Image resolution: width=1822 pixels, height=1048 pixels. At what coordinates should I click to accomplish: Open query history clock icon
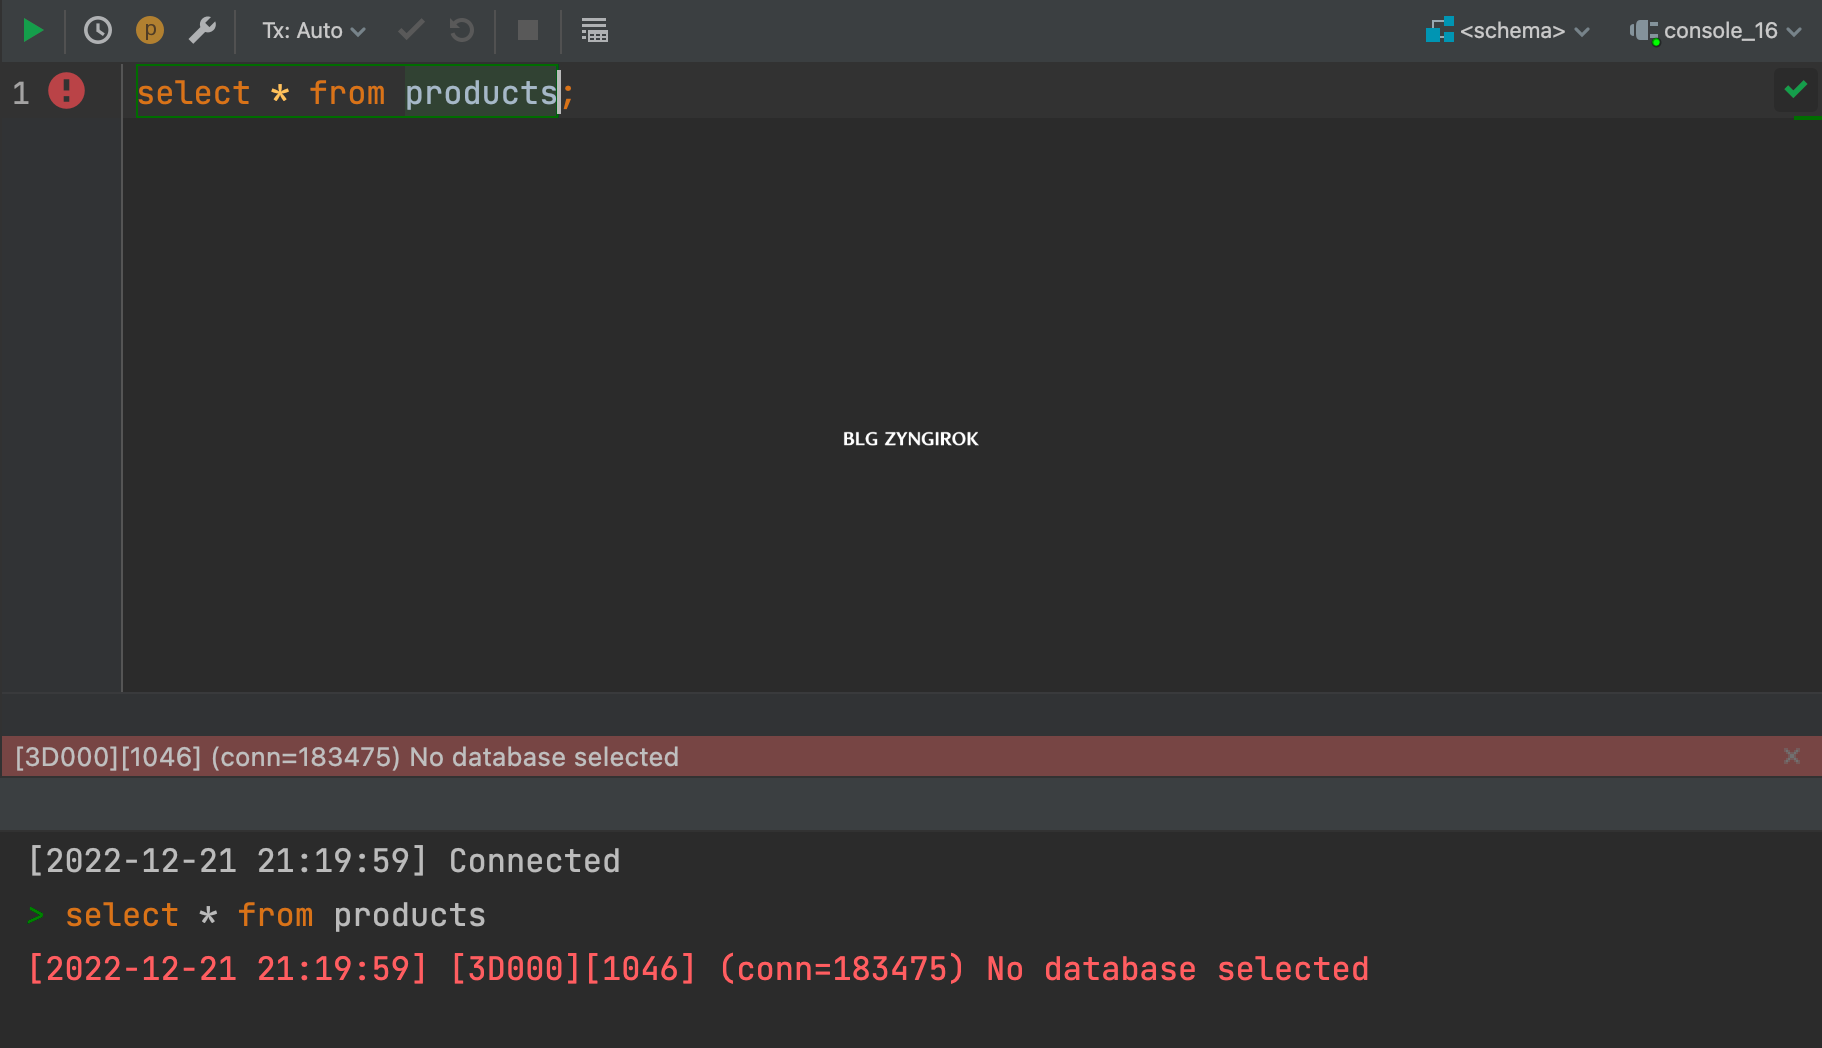[x=98, y=31]
